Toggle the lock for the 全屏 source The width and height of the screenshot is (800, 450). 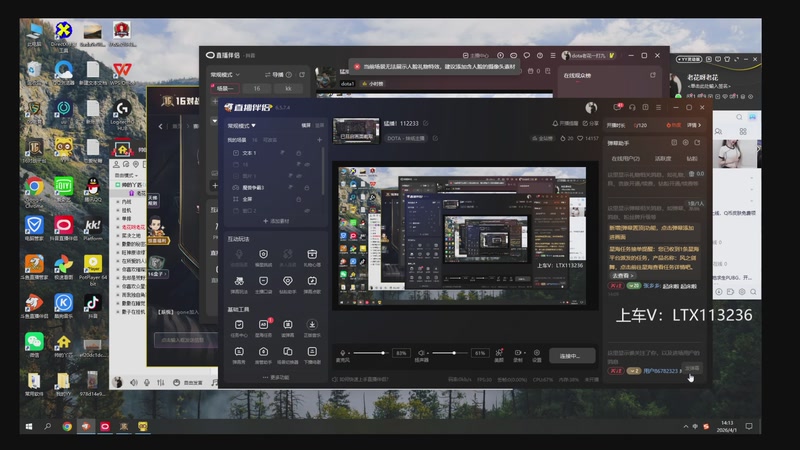(x=298, y=199)
